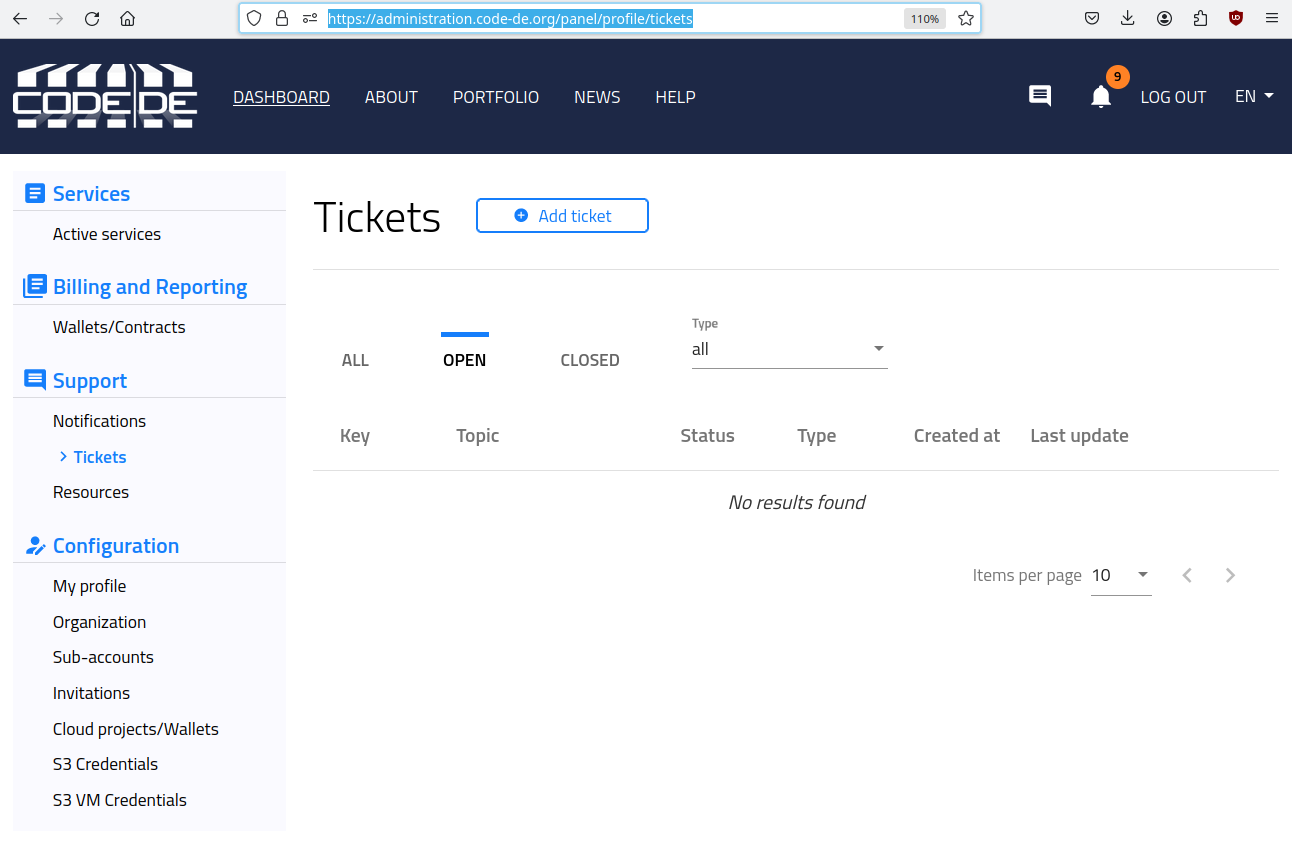Image resolution: width=1292 pixels, height=864 pixels.
Task: Open Wallets/Contracts in sidebar
Action: pos(119,327)
